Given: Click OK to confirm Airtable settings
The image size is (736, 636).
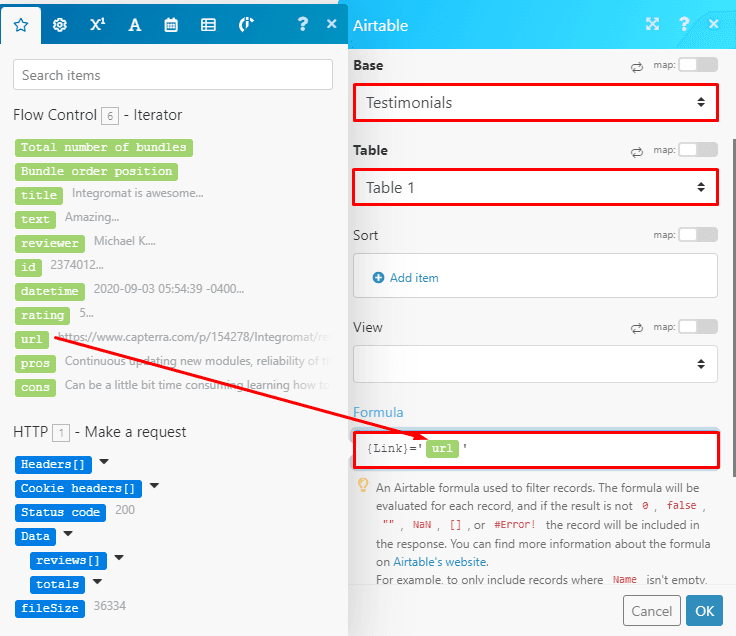Looking at the screenshot, I should coord(703,610).
